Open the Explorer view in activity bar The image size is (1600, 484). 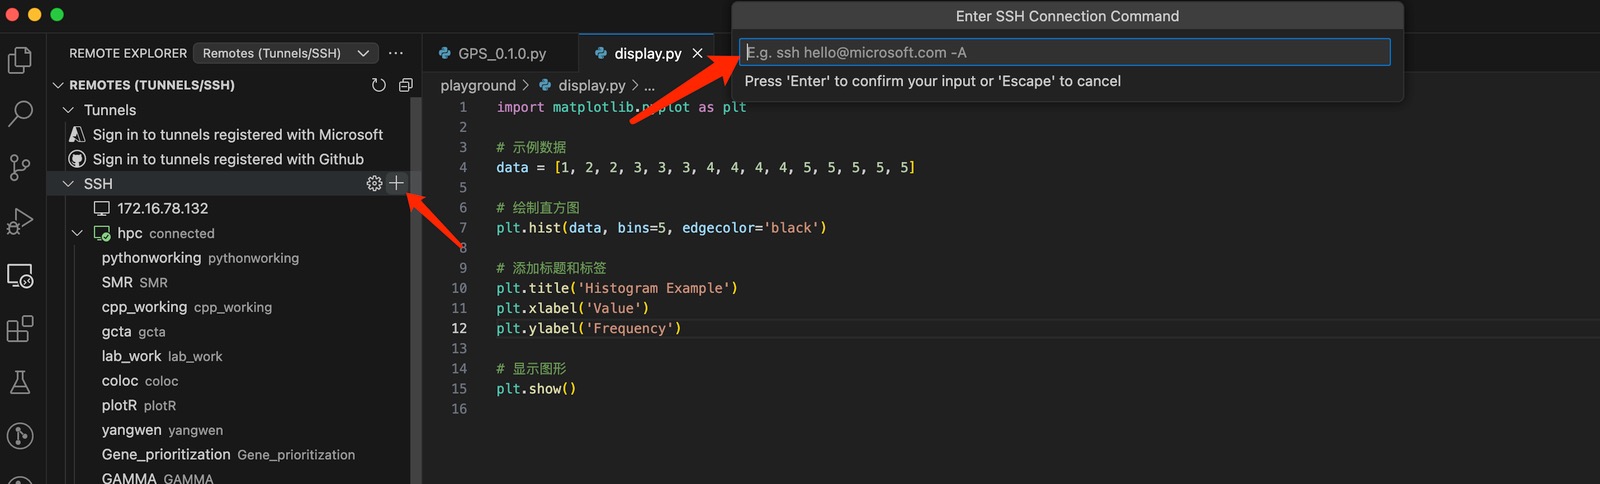pyautogui.click(x=20, y=60)
